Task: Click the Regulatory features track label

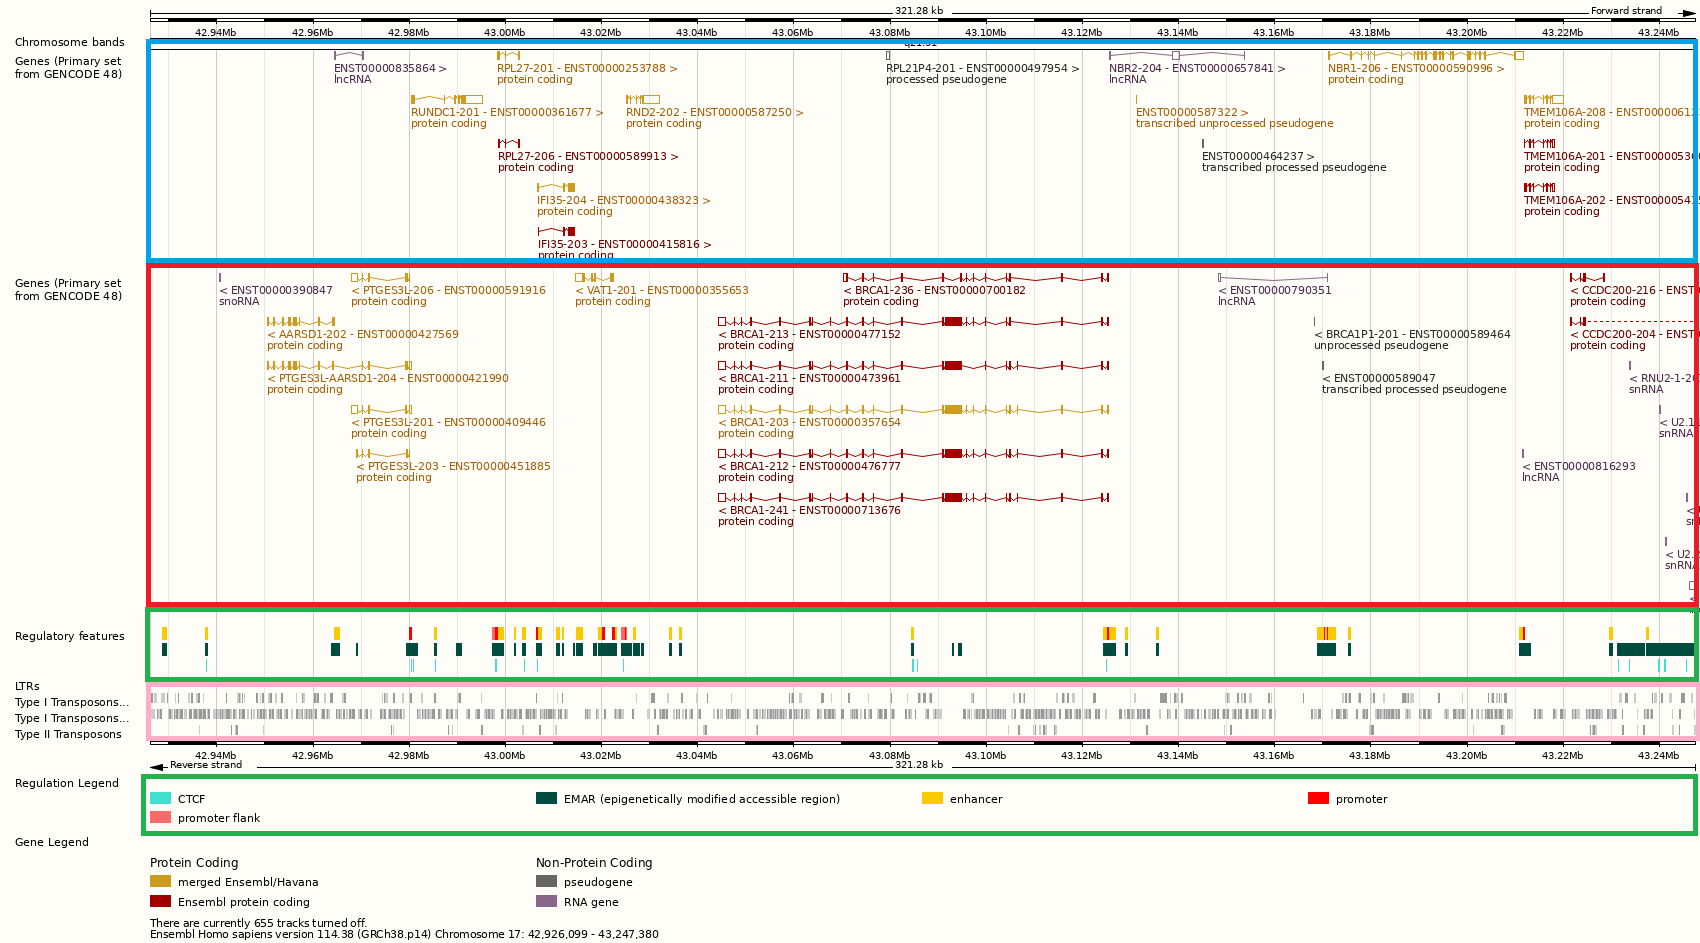Action: (70, 636)
